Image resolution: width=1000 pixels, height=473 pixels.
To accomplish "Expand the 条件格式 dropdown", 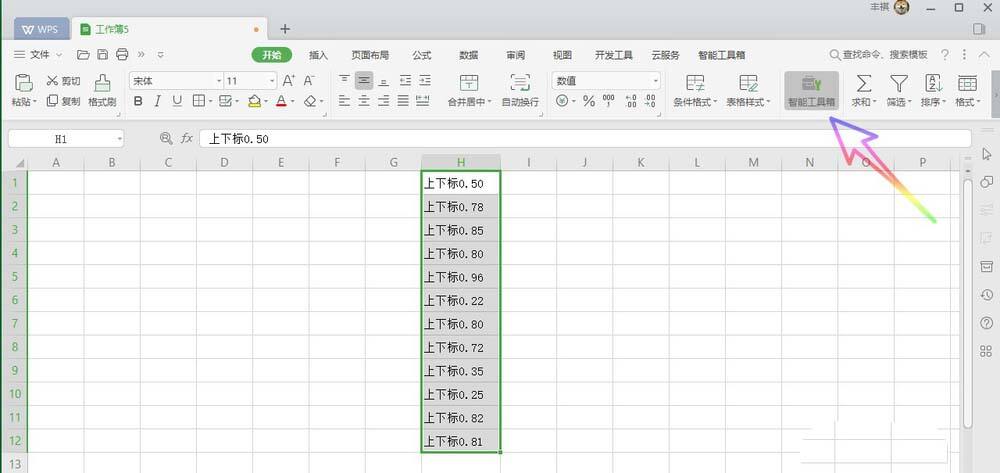I will click(716, 102).
